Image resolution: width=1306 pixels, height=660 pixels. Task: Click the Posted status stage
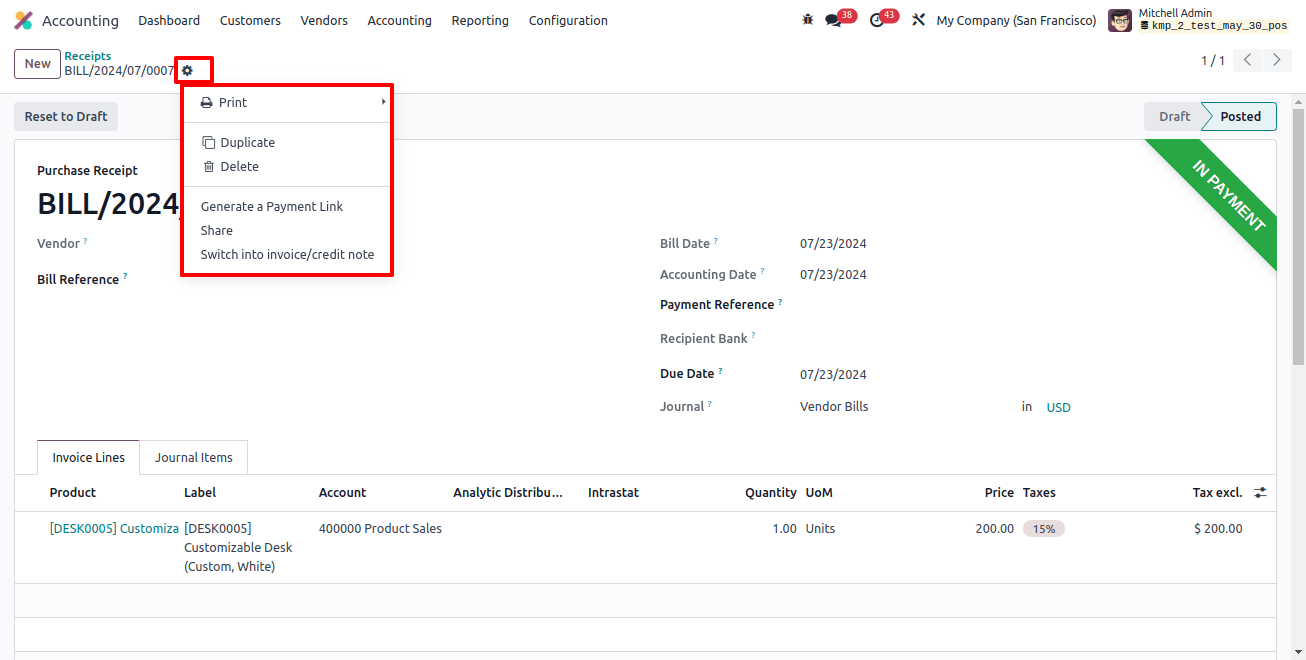(x=1240, y=116)
